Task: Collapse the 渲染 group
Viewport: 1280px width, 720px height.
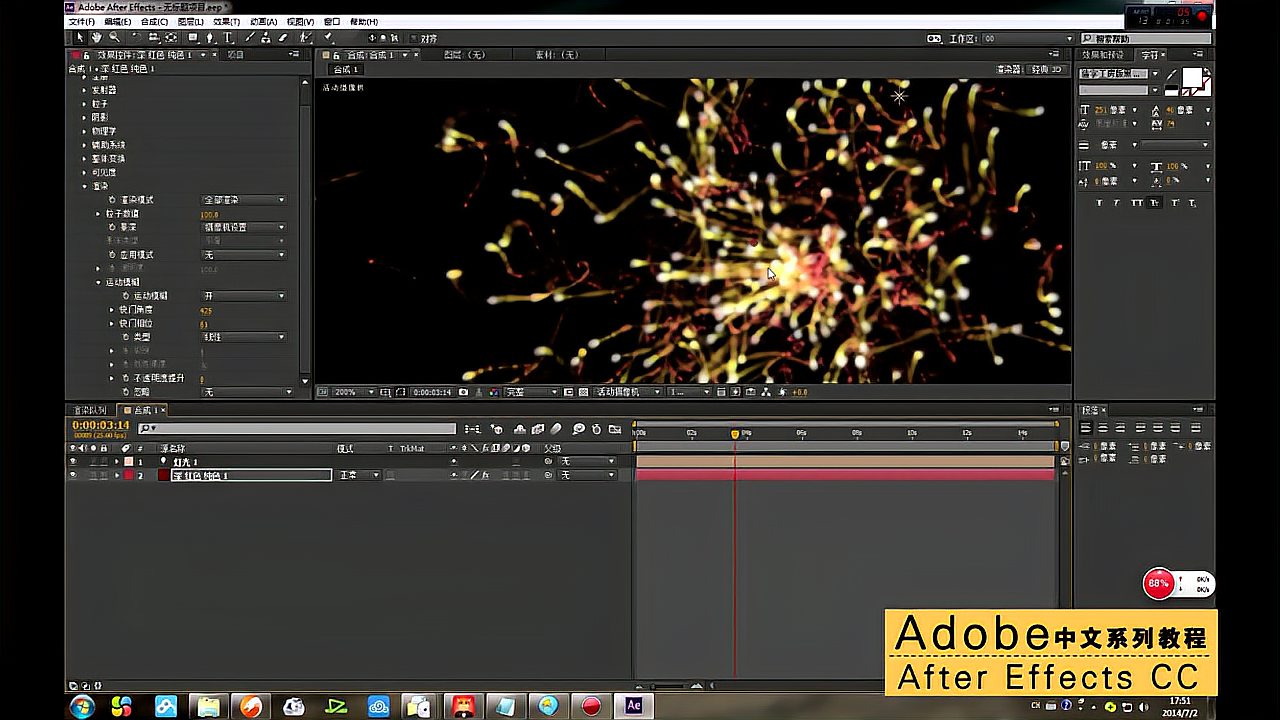Action: 85,186
